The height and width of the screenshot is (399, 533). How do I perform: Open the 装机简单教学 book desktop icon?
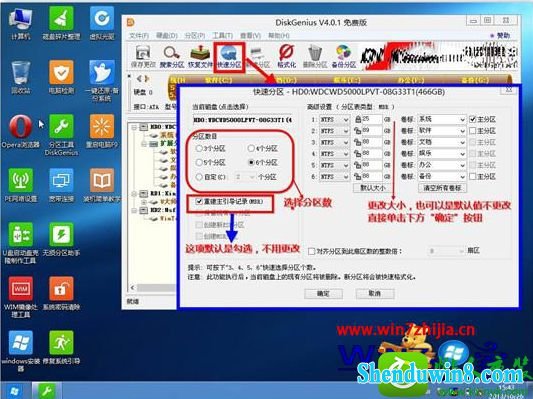(102, 185)
